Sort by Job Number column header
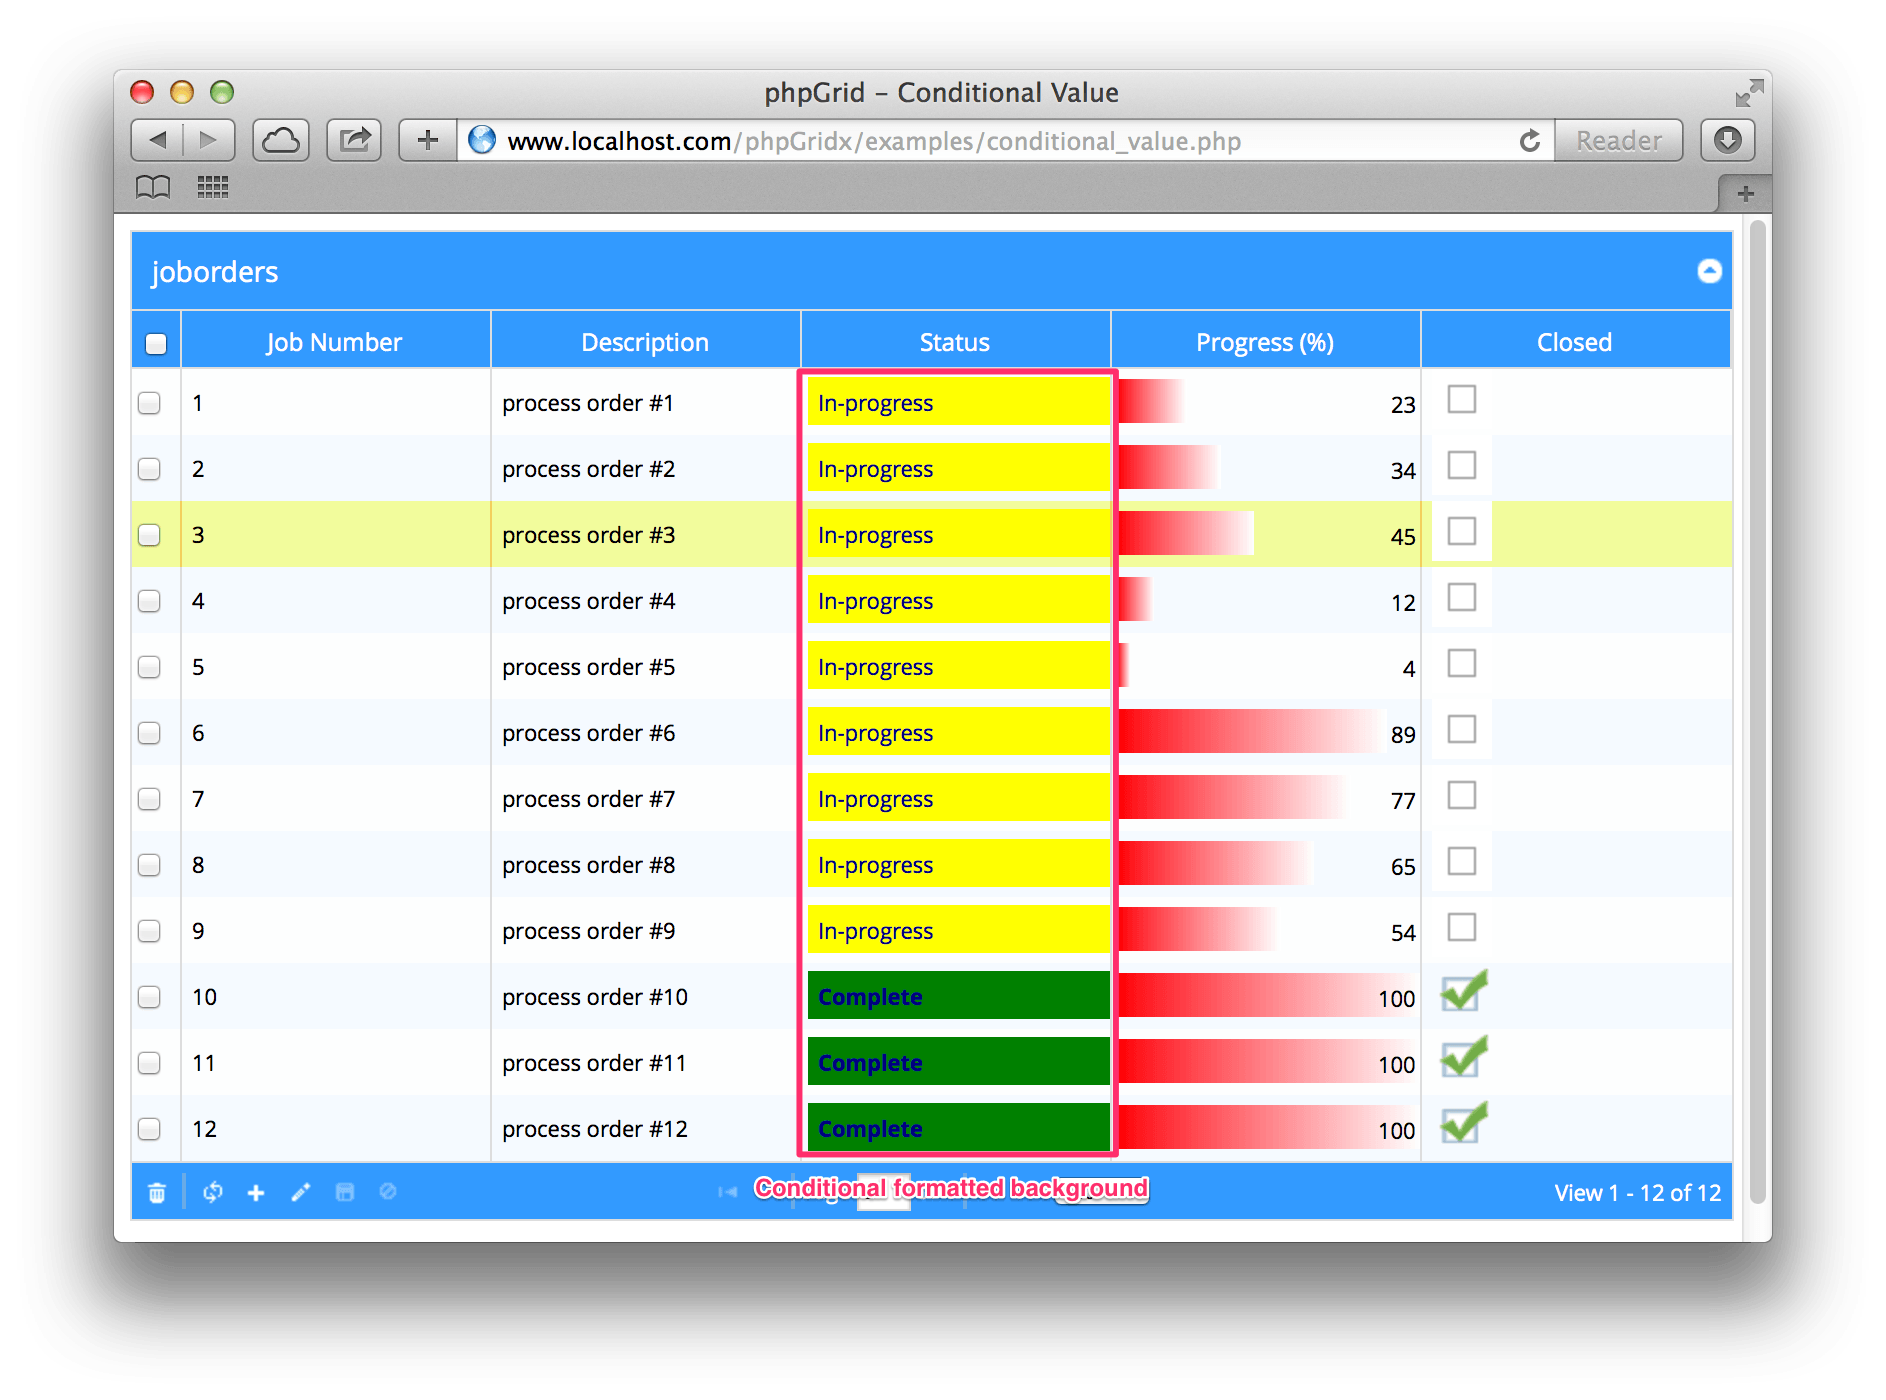1886x1400 pixels. (x=335, y=342)
